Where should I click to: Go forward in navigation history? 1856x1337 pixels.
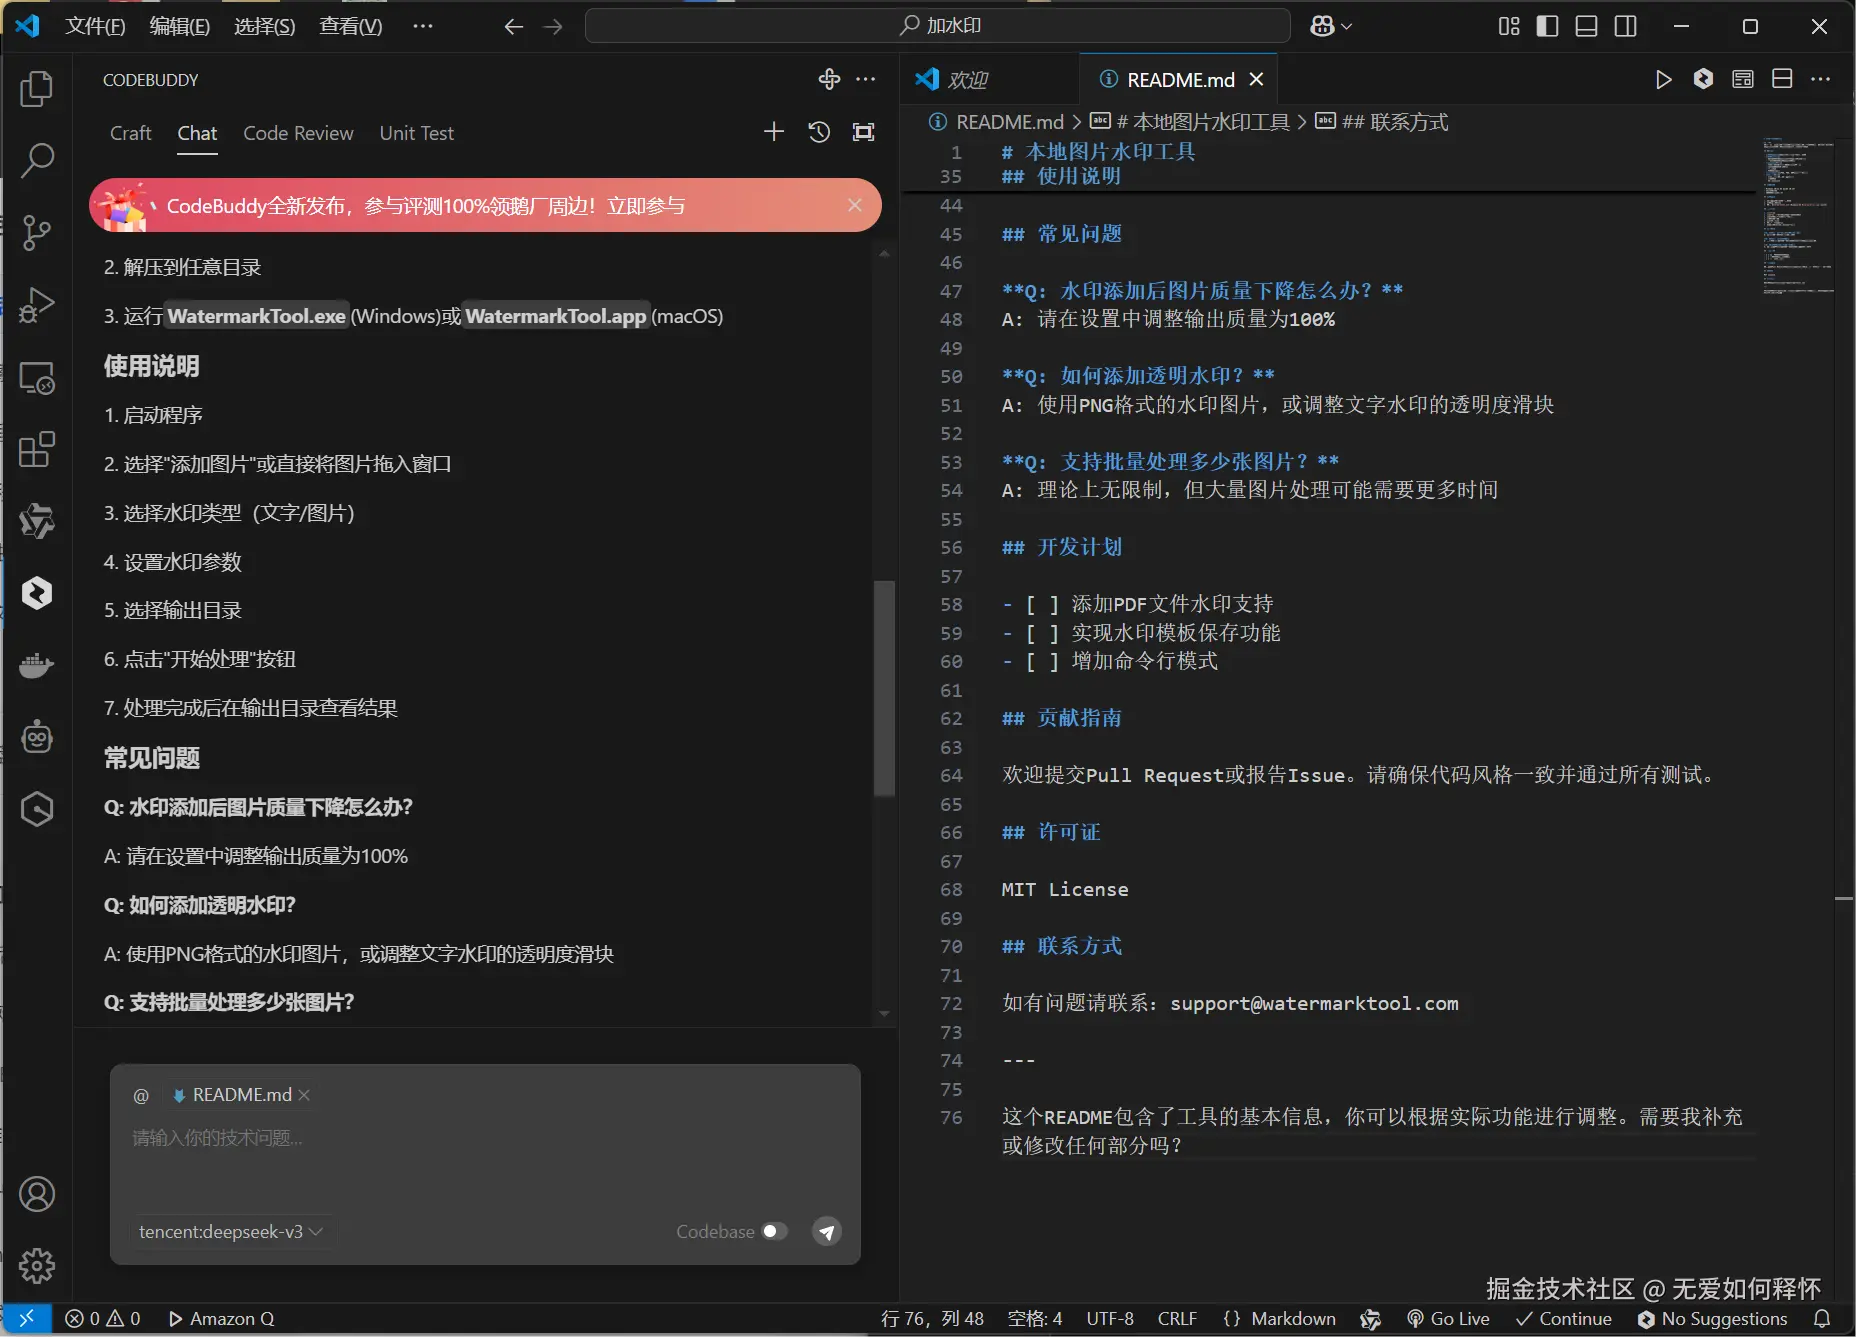click(x=553, y=27)
